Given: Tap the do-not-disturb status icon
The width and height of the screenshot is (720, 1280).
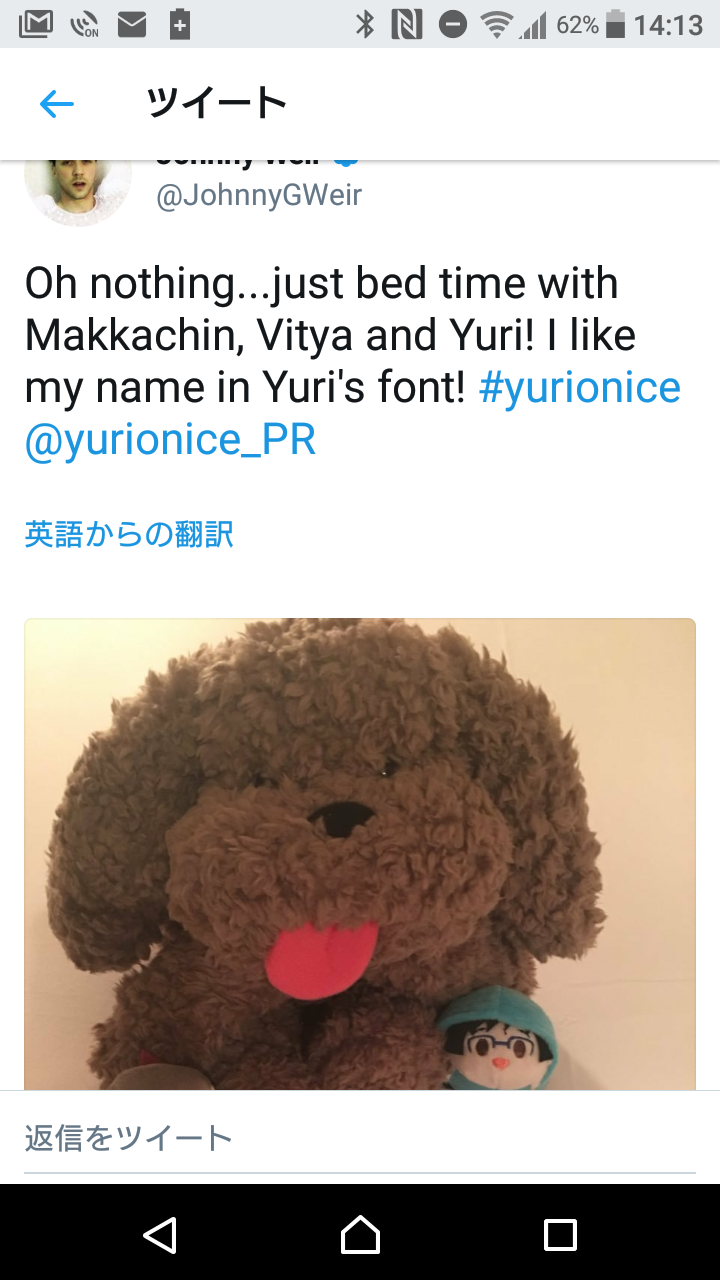Looking at the screenshot, I should [452, 25].
